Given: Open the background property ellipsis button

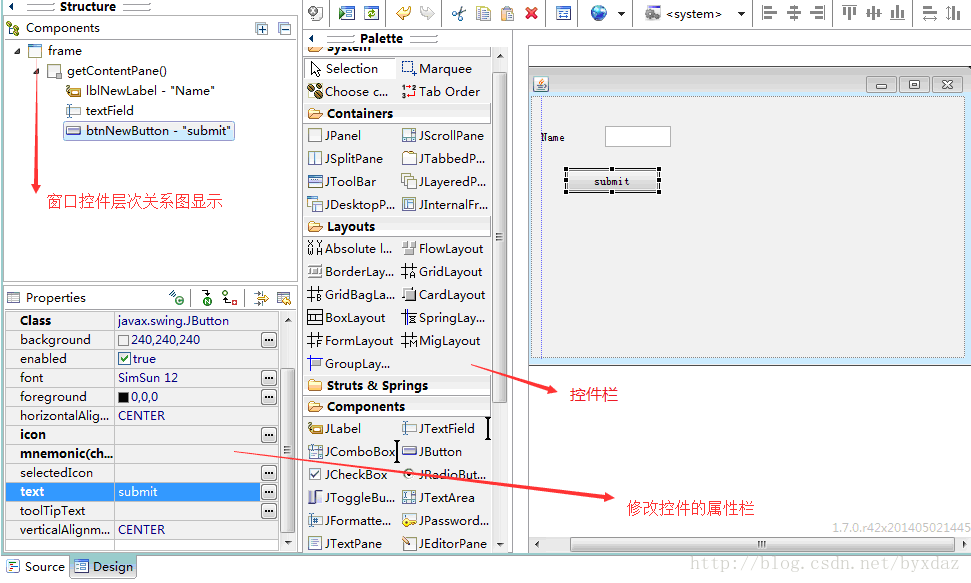Looking at the screenshot, I should tap(269, 340).
